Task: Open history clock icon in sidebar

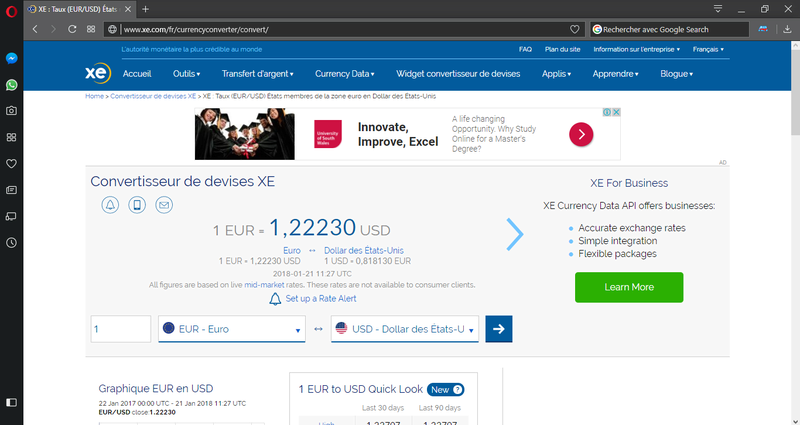Action: (11, 243)
